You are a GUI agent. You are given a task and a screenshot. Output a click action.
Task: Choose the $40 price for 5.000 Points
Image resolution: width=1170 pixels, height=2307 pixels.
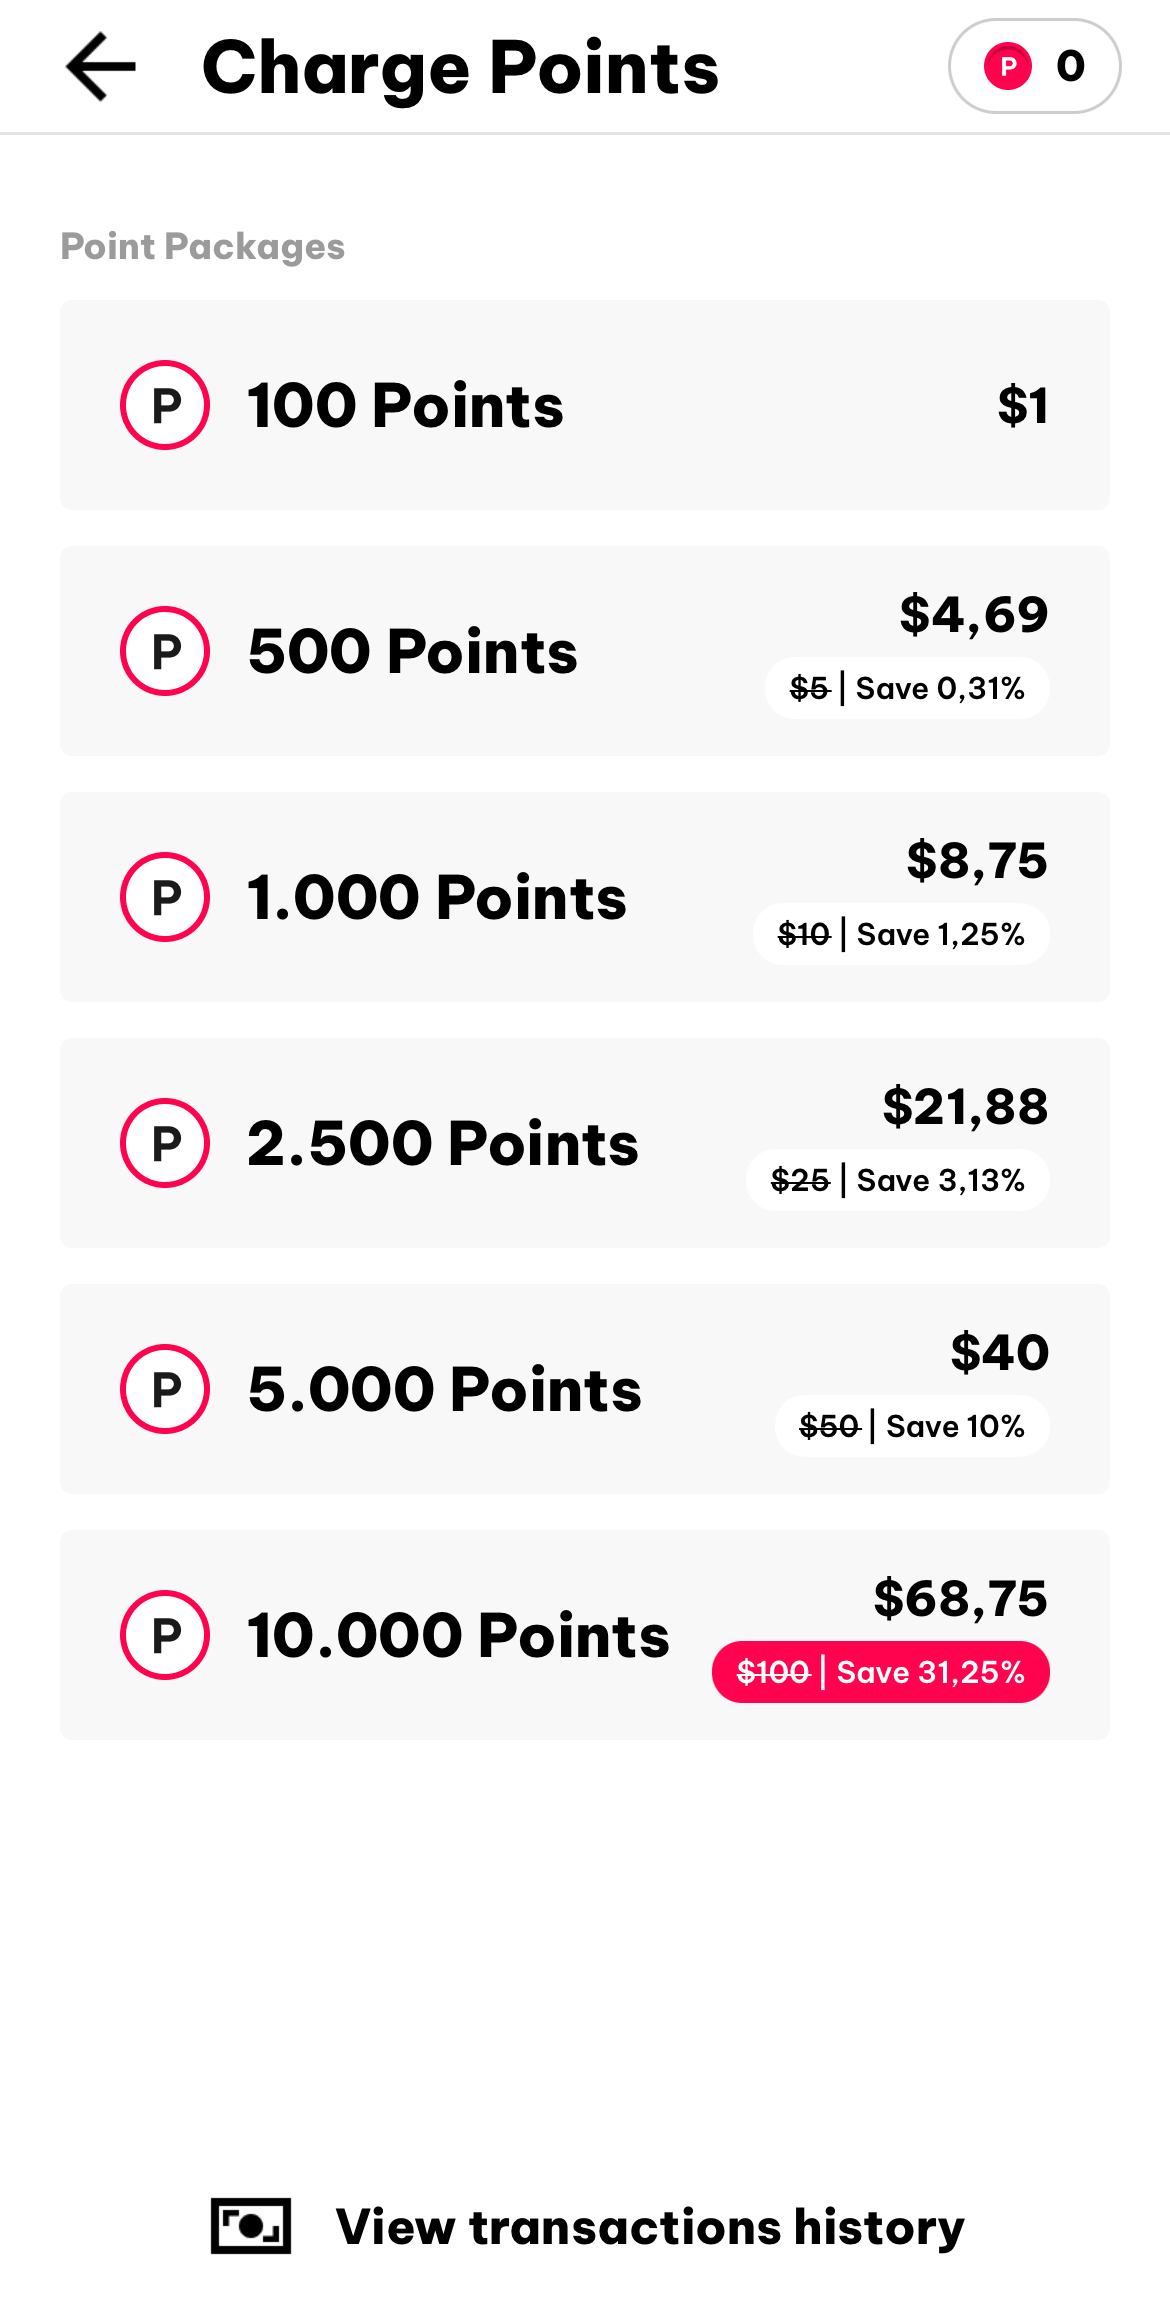click(999, 1352)
